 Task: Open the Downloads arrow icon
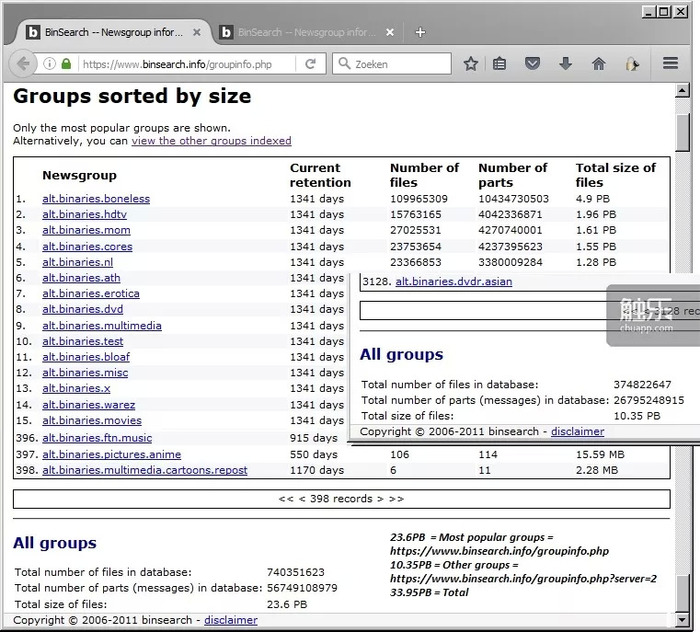565,64
